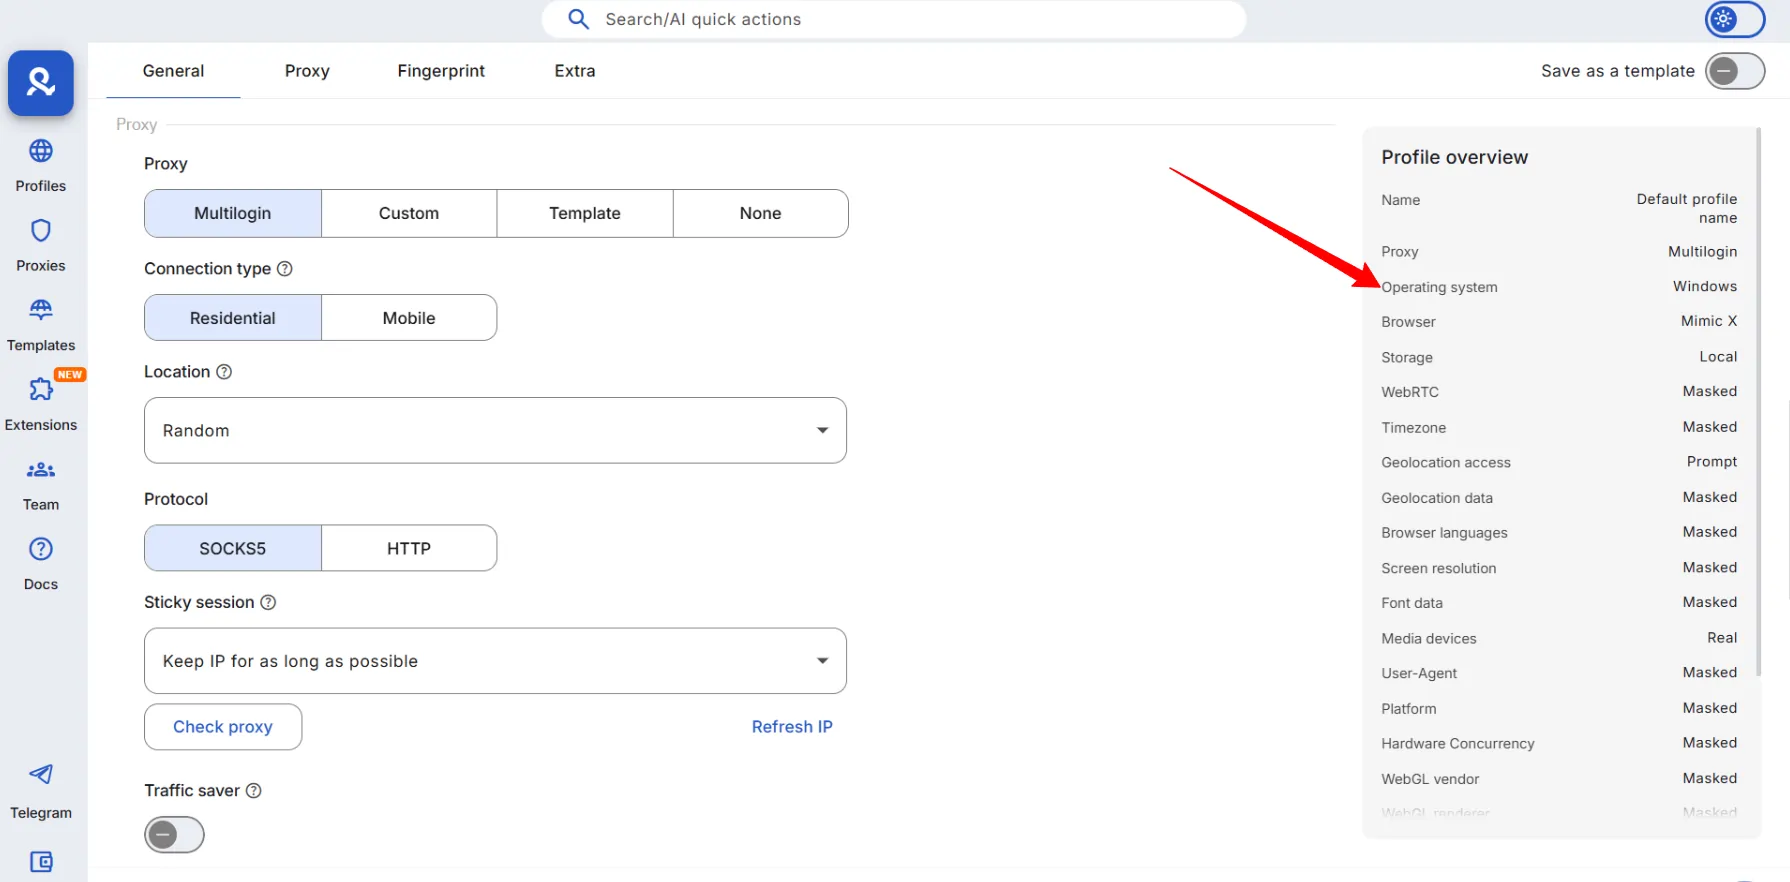Switch to the Proxy tab

307,71
